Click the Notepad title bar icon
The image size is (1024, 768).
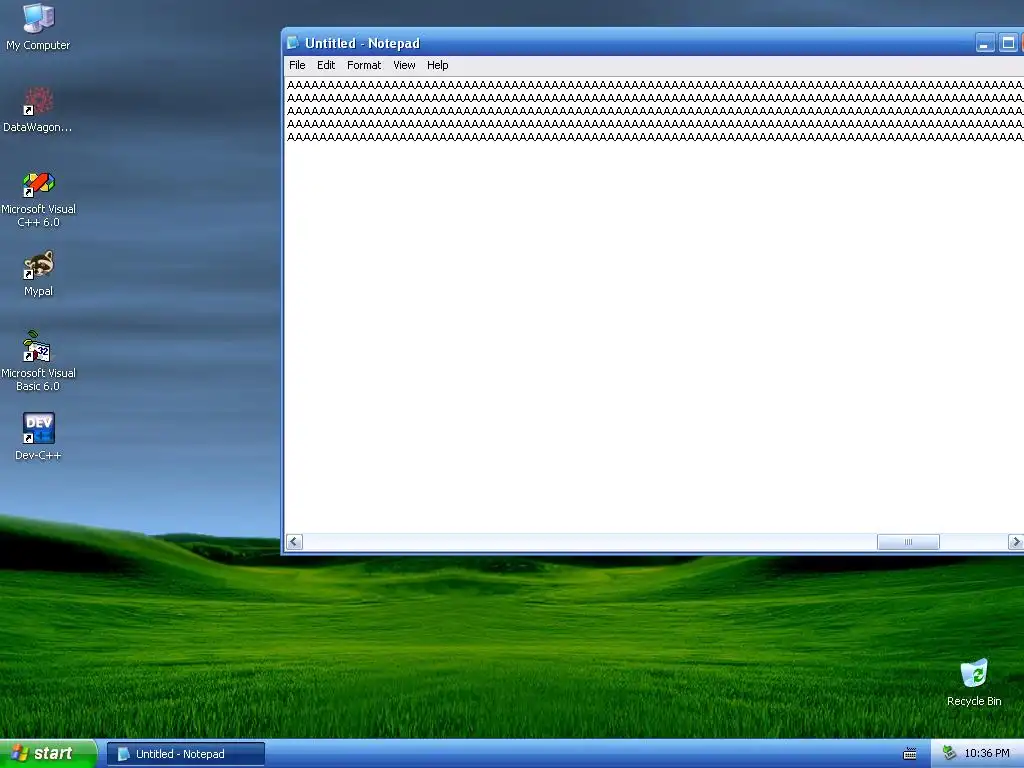point(293,43)
